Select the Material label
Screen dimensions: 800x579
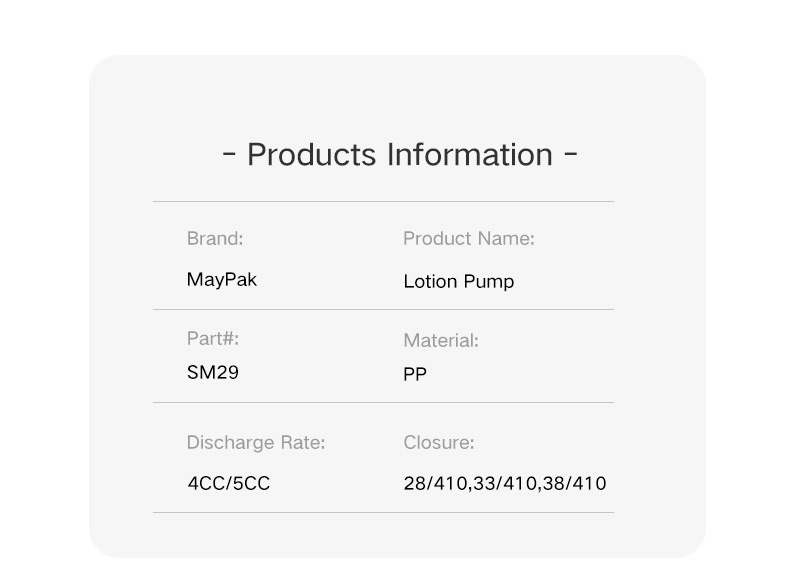(441, 340)
